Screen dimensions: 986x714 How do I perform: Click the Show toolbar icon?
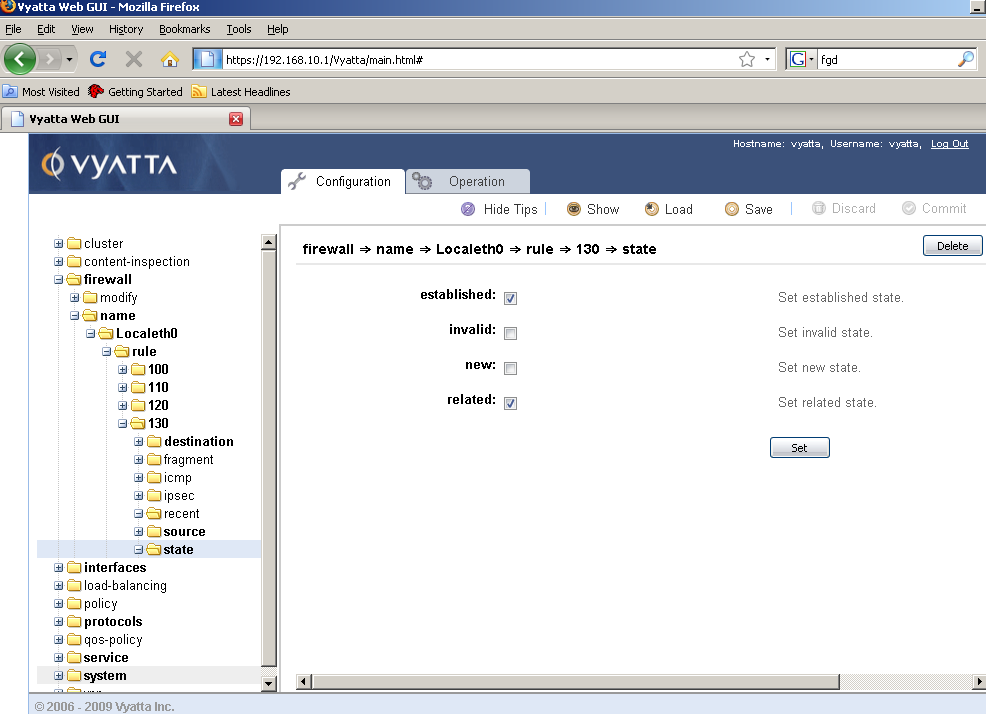(x=574, y=209)
